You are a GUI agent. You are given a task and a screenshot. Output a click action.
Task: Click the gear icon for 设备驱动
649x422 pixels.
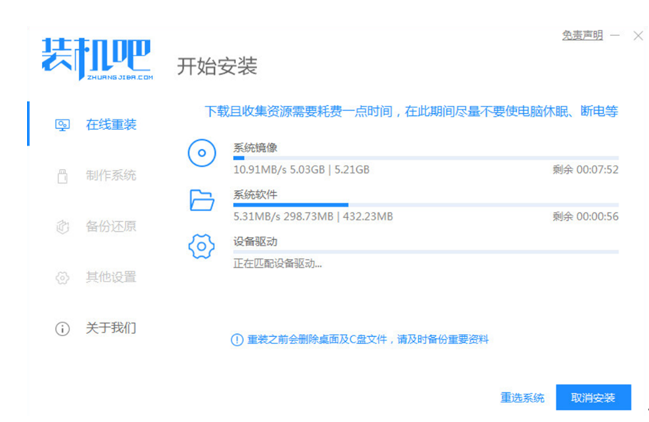tap(202, 247)
